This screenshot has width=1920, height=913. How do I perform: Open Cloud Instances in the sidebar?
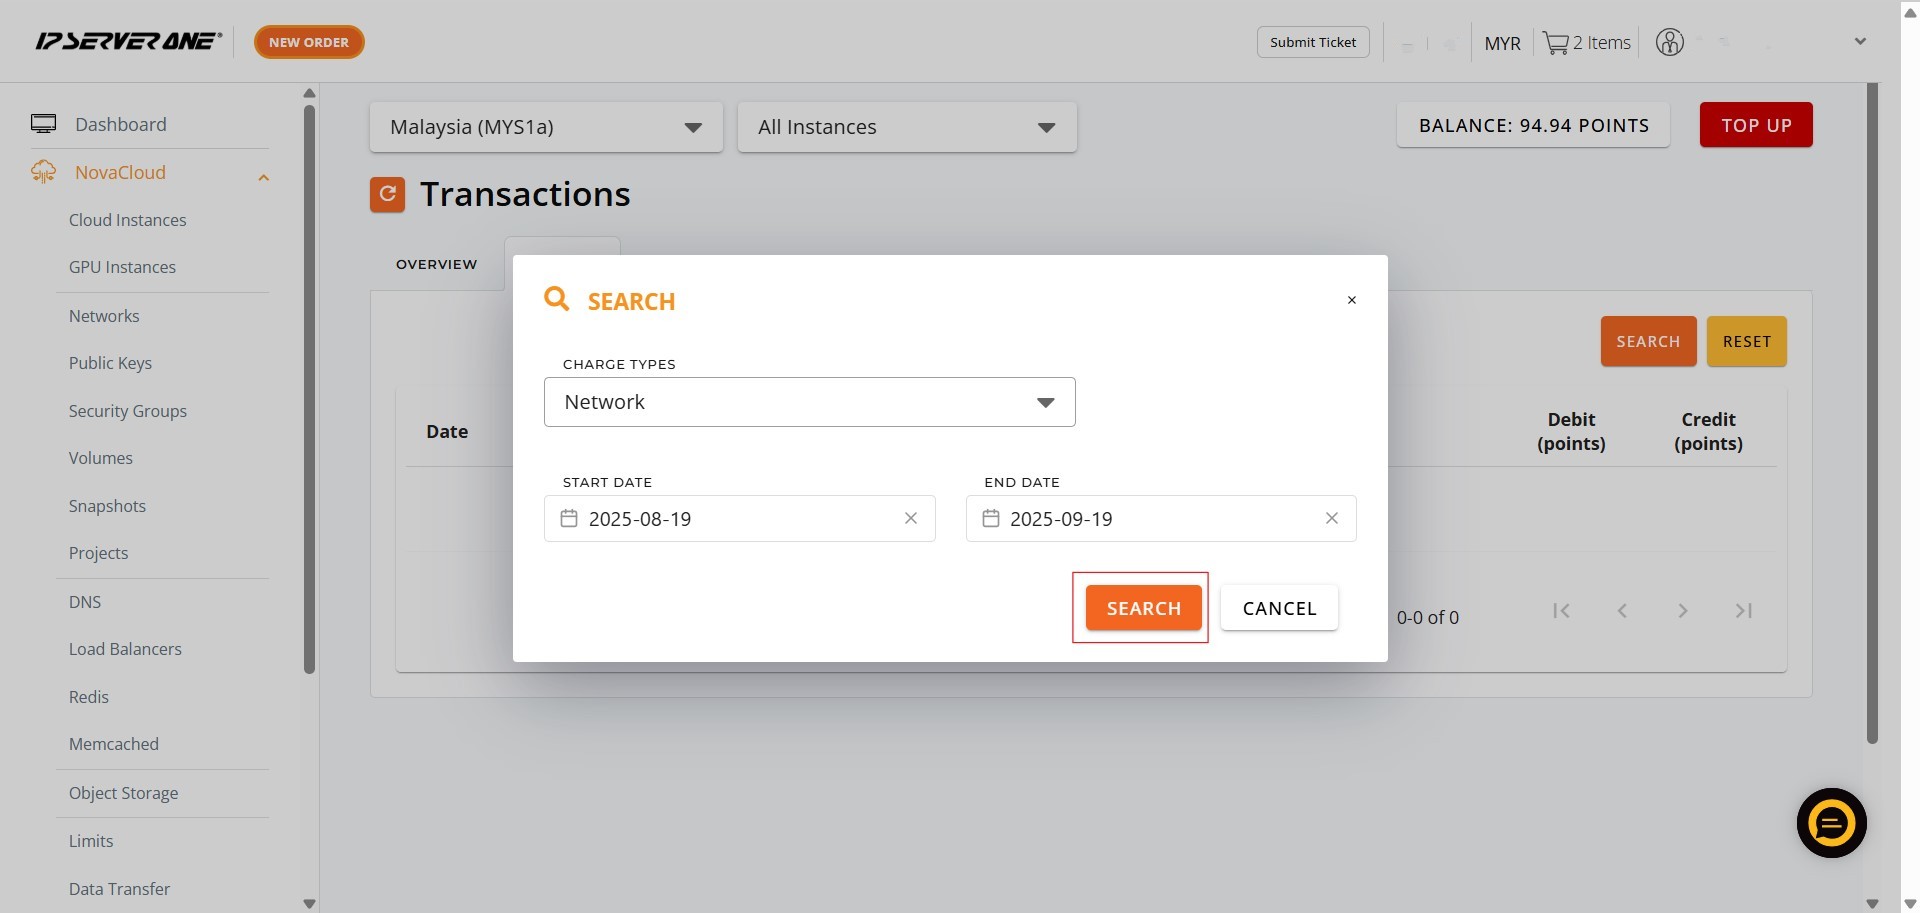(x=127, y=220)
